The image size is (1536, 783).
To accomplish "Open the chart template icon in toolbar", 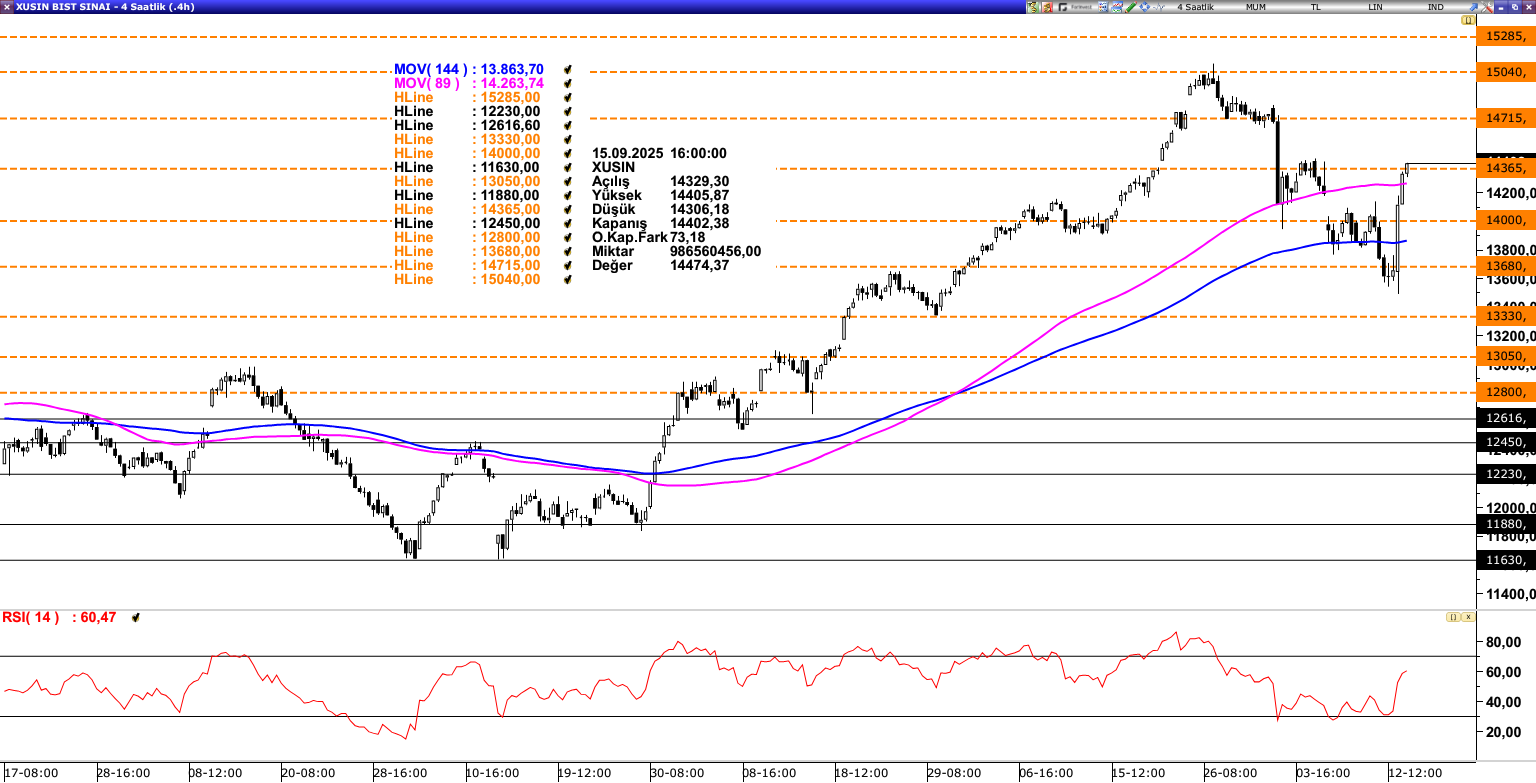I will [1117, 7].
